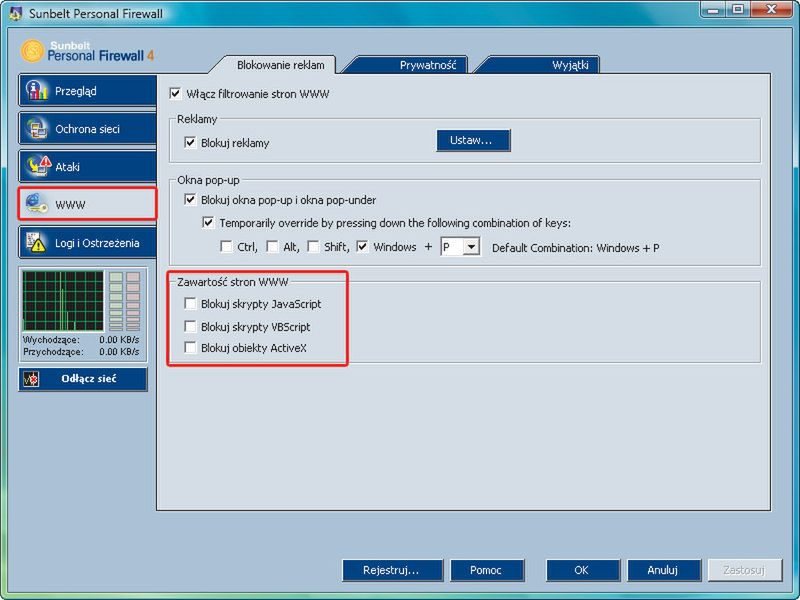Viewport: 800px width, 600px height.
Task: Click the WWW globe icon
Action: pyautogui.click(x=36, y=204)
